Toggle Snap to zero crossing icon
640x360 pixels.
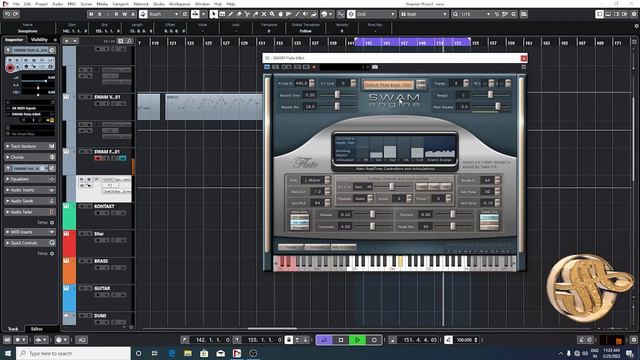(340, 14)
